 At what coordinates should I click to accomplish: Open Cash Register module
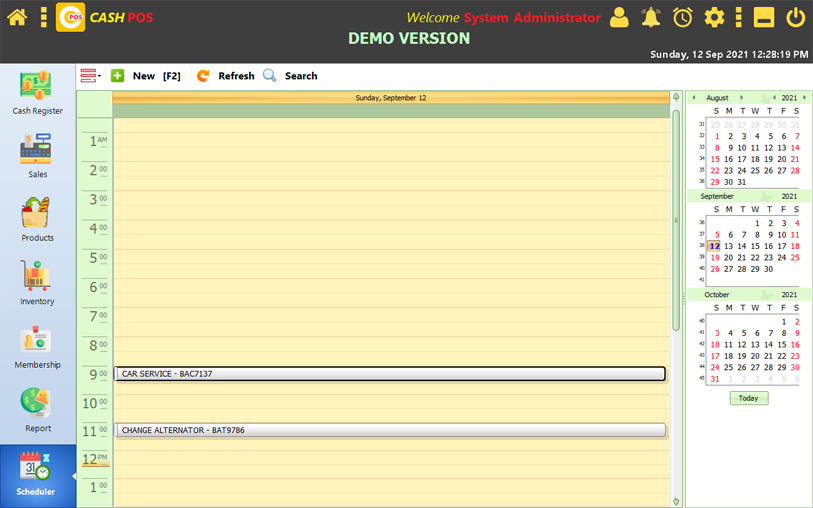[37, 93]
